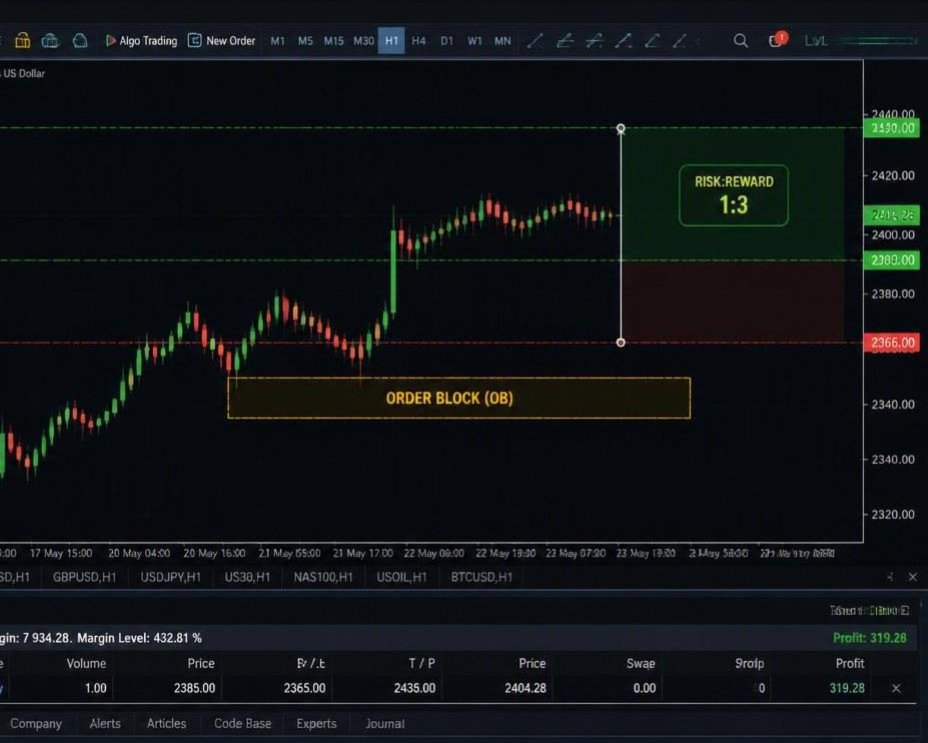Open the BTCUSD,H1 chart tab
928x743 pixels.
pyautogui.click(x=482, y=577)
